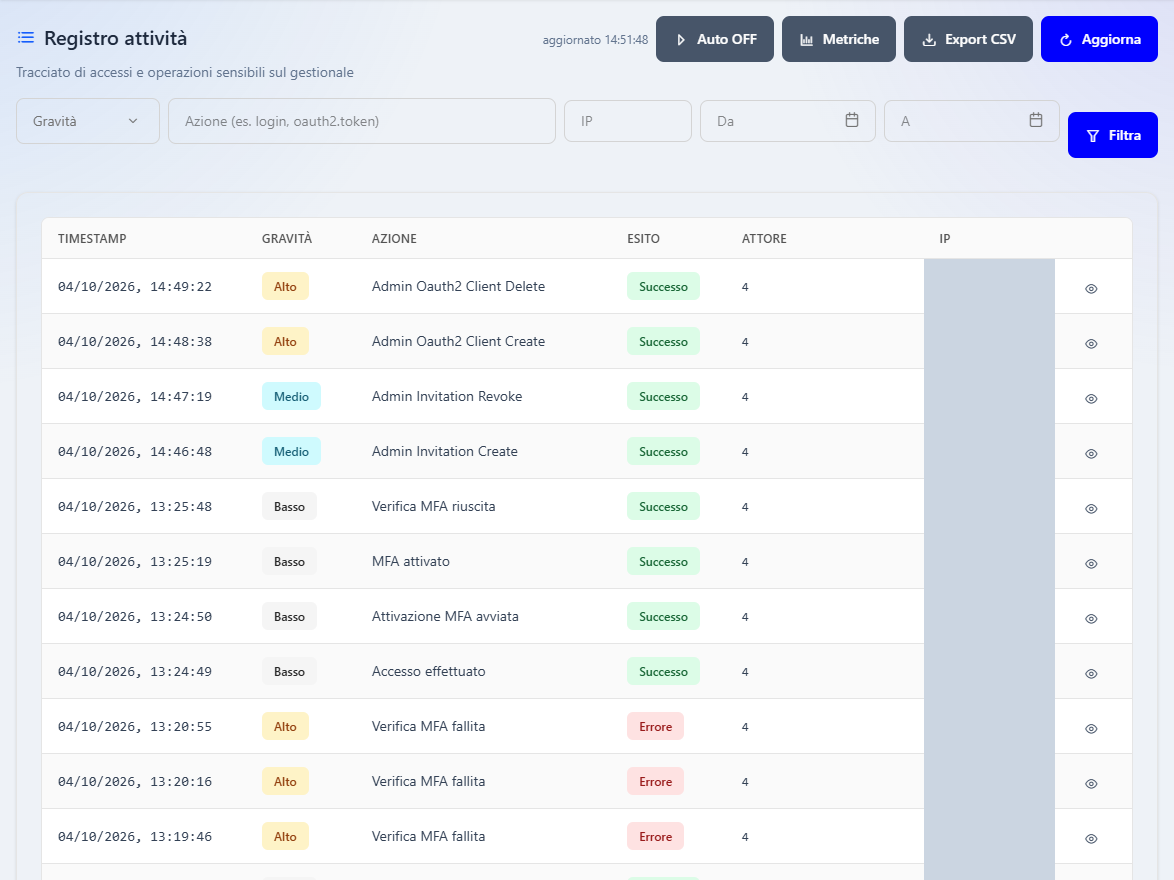The width and height of the screenshot is (1174, 880).
Task: Click the Basso badge on MFA attivato row
Action: 289,562
